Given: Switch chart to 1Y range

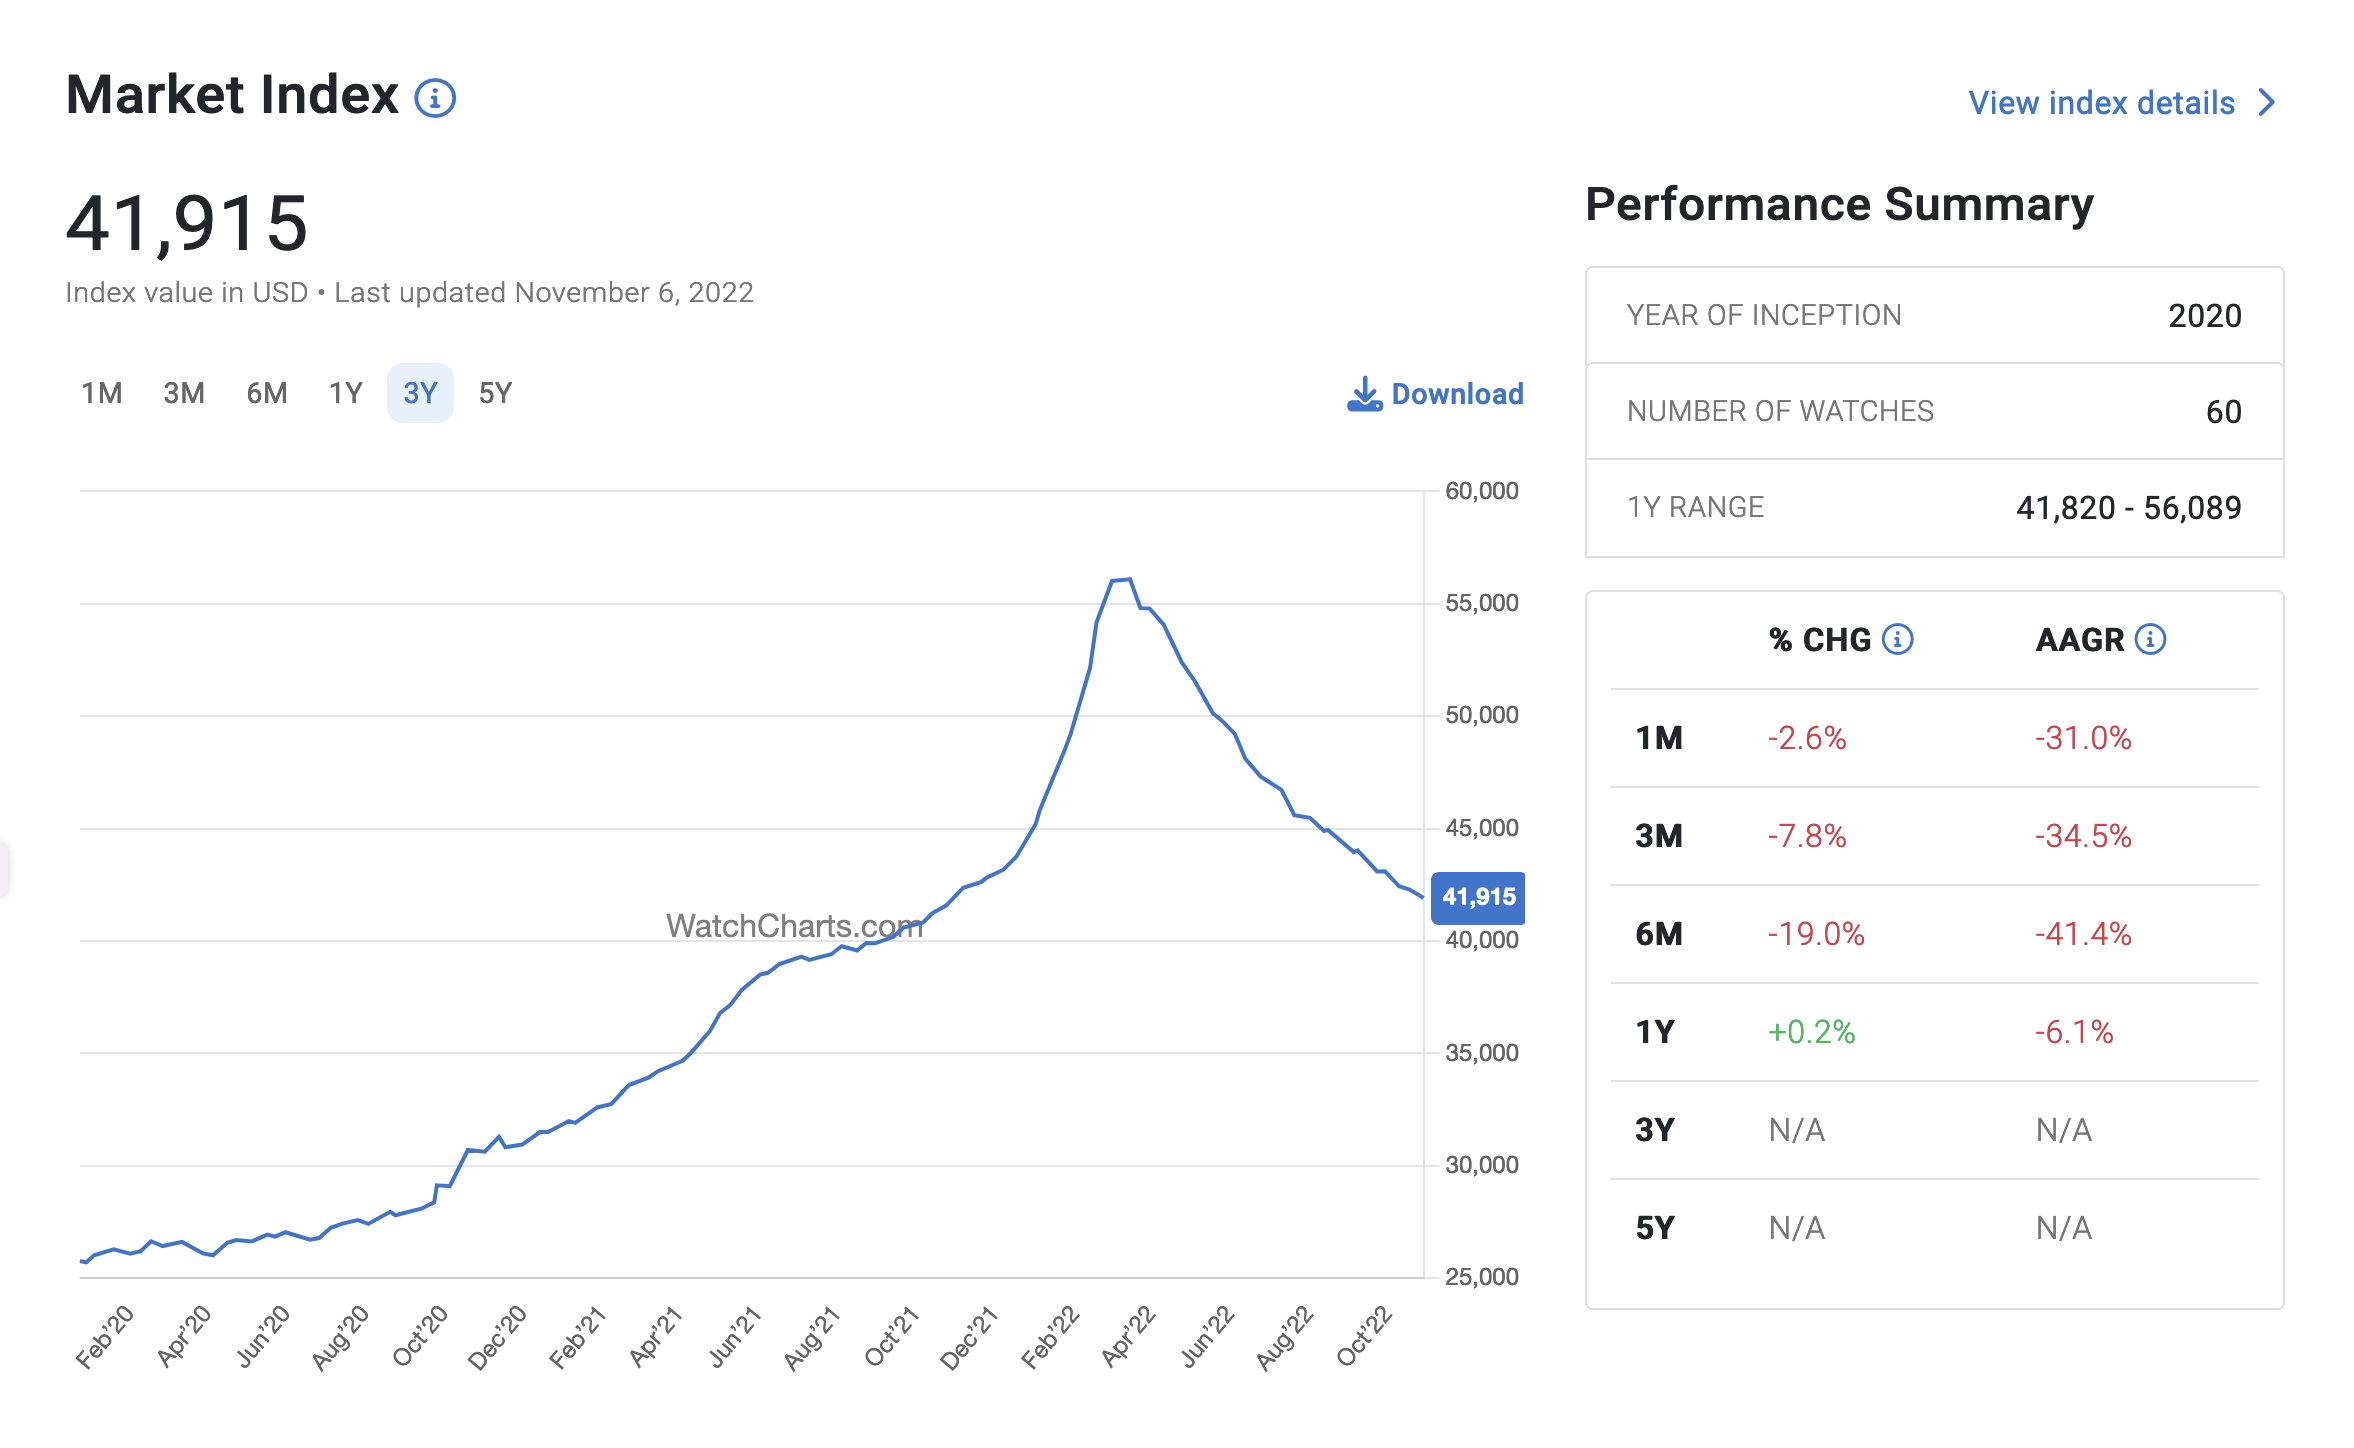Looking at the screenshot, I should pos(346,393).
